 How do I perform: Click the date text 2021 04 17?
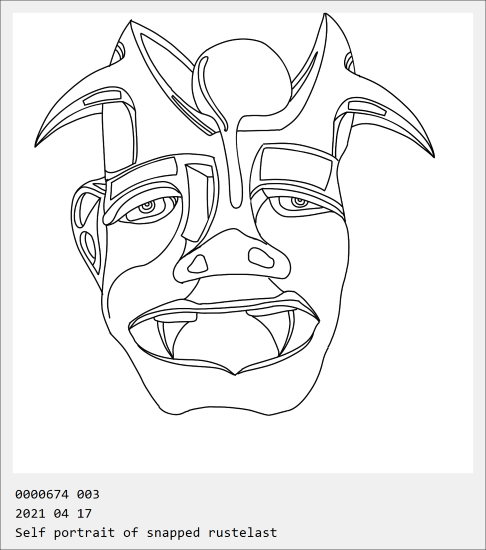click(53, 514)
